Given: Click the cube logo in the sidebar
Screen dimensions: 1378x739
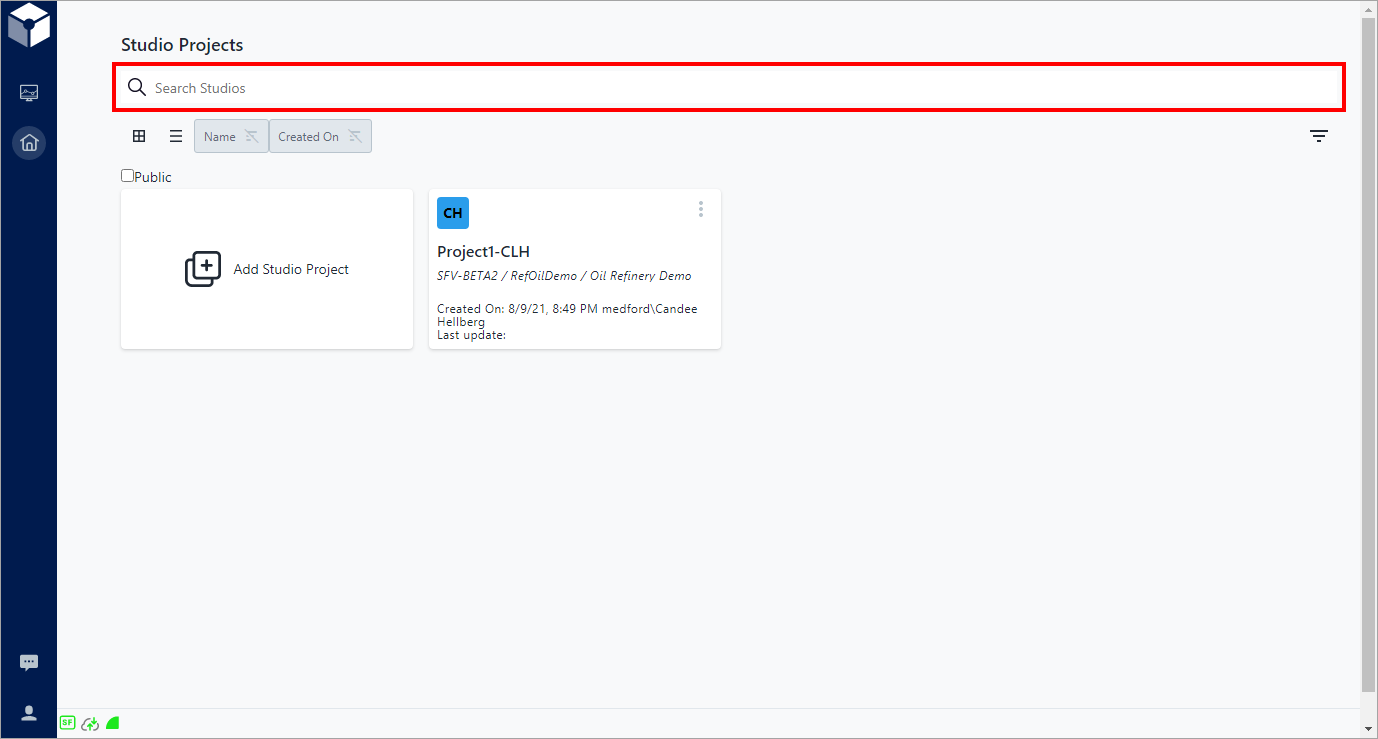Looking at the screenshot, I should [x=28, y=25].
